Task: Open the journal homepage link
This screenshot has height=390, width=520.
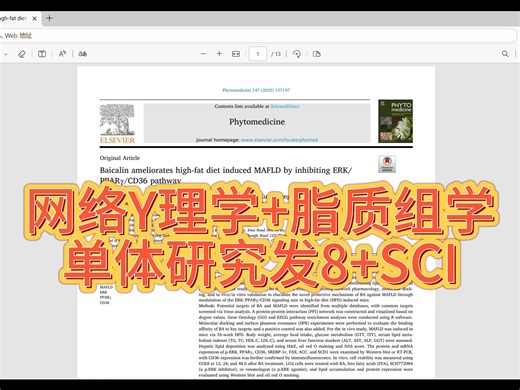Action: [x=279, y=140]
